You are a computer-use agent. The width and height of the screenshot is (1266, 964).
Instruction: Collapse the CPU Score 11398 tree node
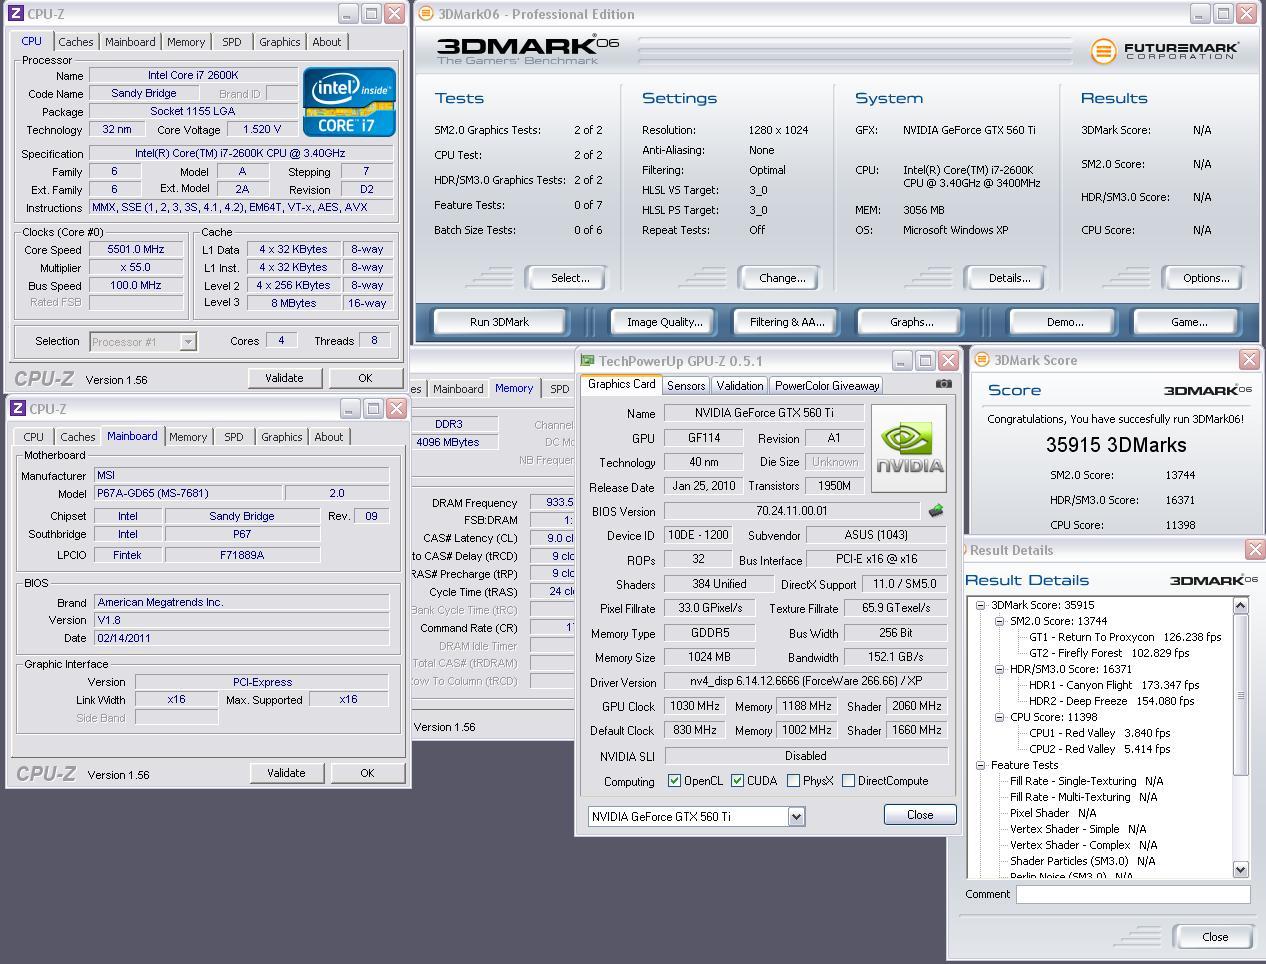[999, 717]
